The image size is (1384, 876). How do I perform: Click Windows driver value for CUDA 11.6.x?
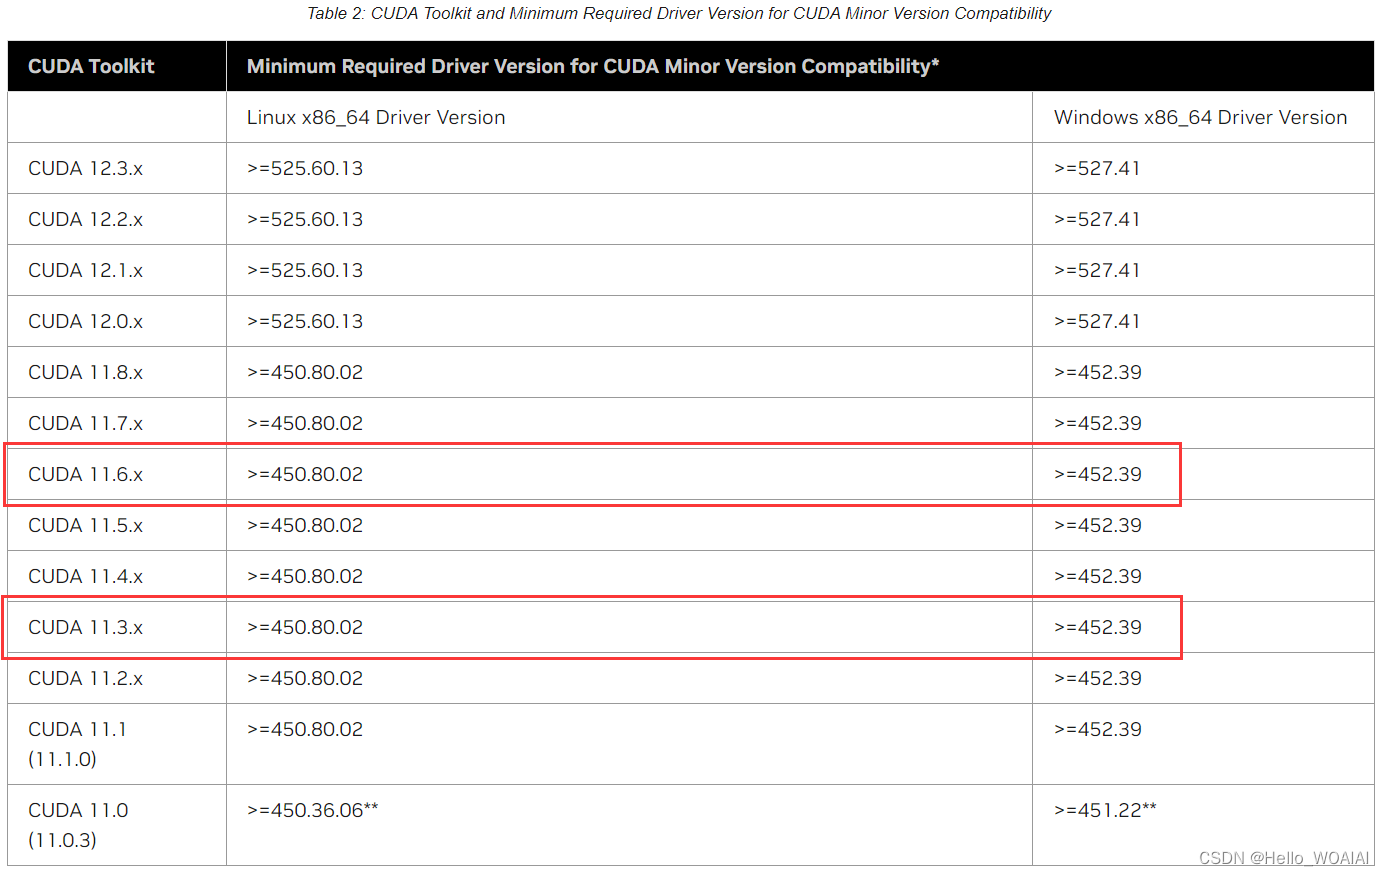point(1098,475)
